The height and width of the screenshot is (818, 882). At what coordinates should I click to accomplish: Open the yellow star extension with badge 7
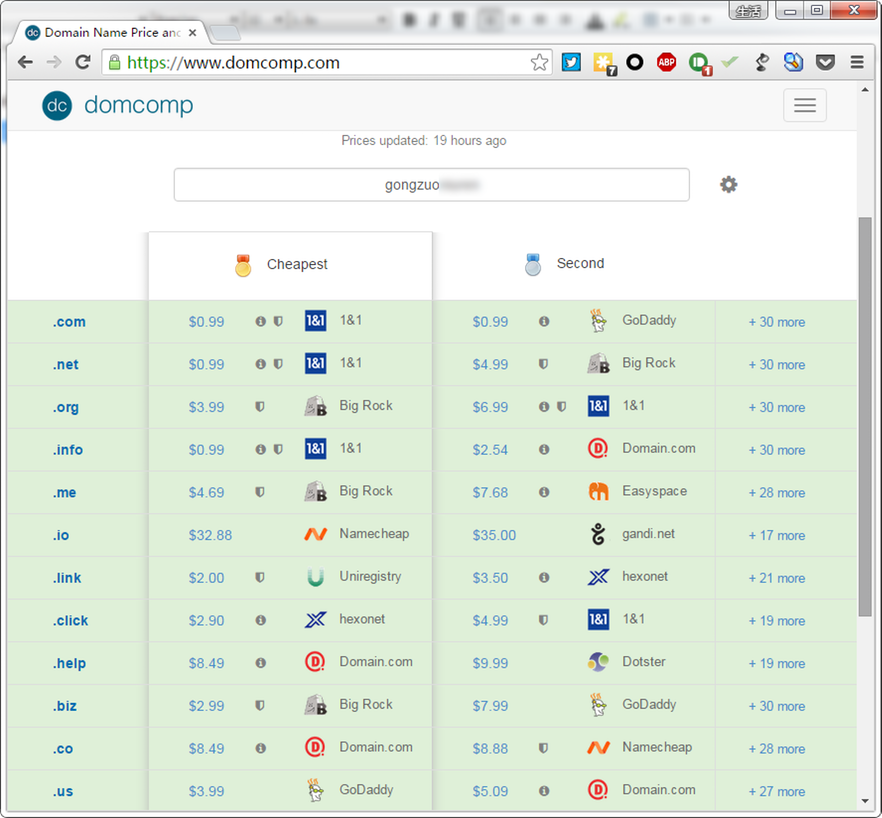(x=604, y=63)
